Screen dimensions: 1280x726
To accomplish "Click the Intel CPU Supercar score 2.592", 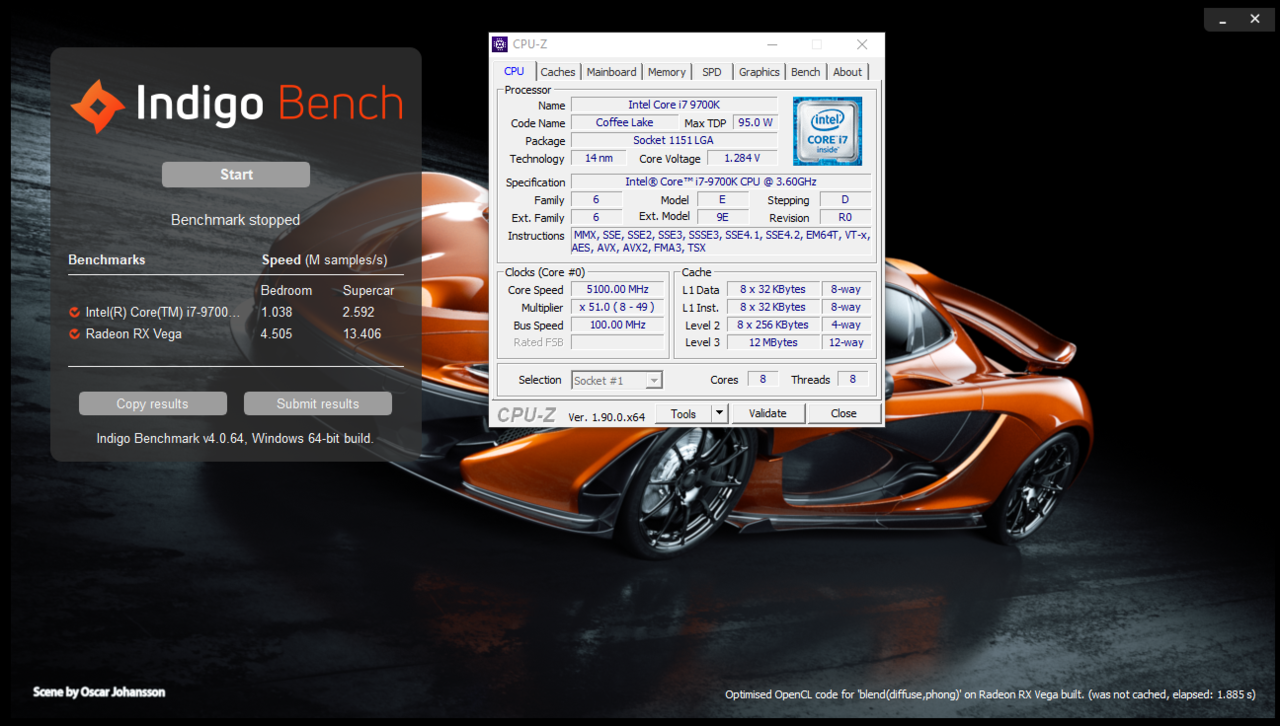I will [359, 312].
